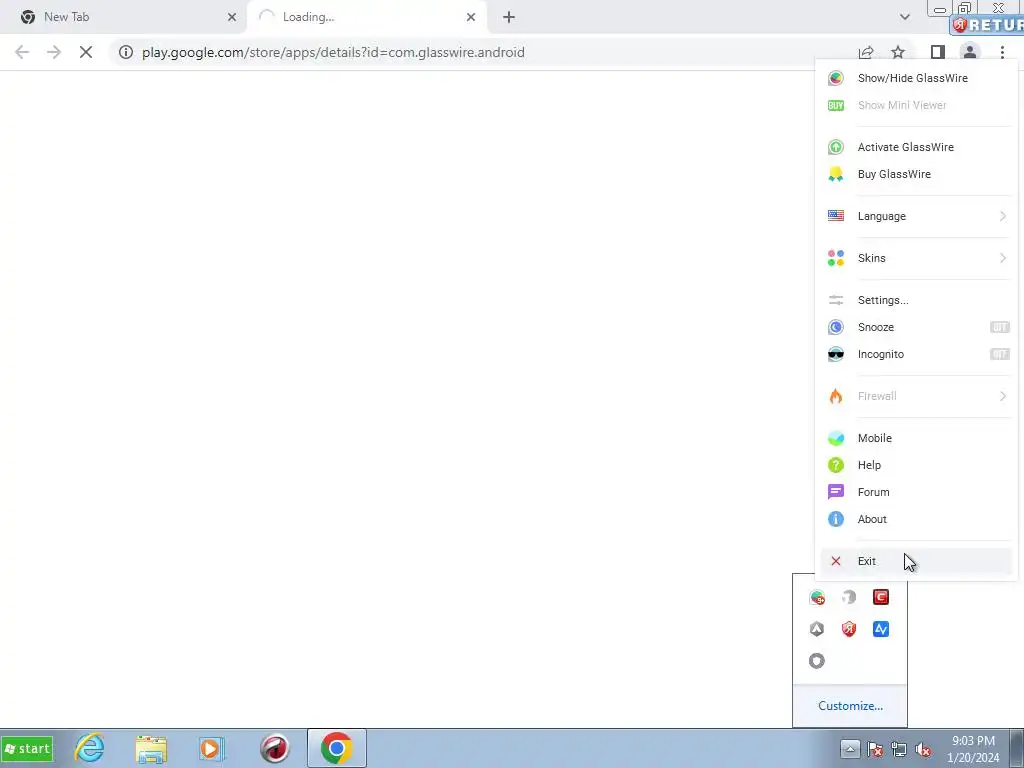The width and height of the screenshot is (1024, 768).
Task: Click the US flag icon next to Language
Action: tap(835, 216)
